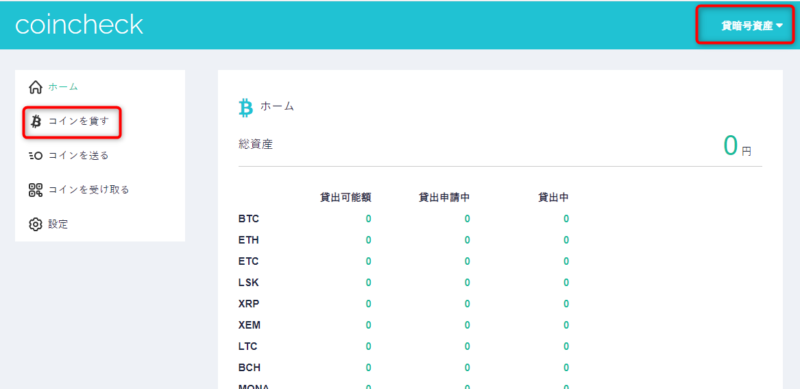This screenshot has width=800, height=389.
Task: Select the ETH row label
Action: [248, 240]
